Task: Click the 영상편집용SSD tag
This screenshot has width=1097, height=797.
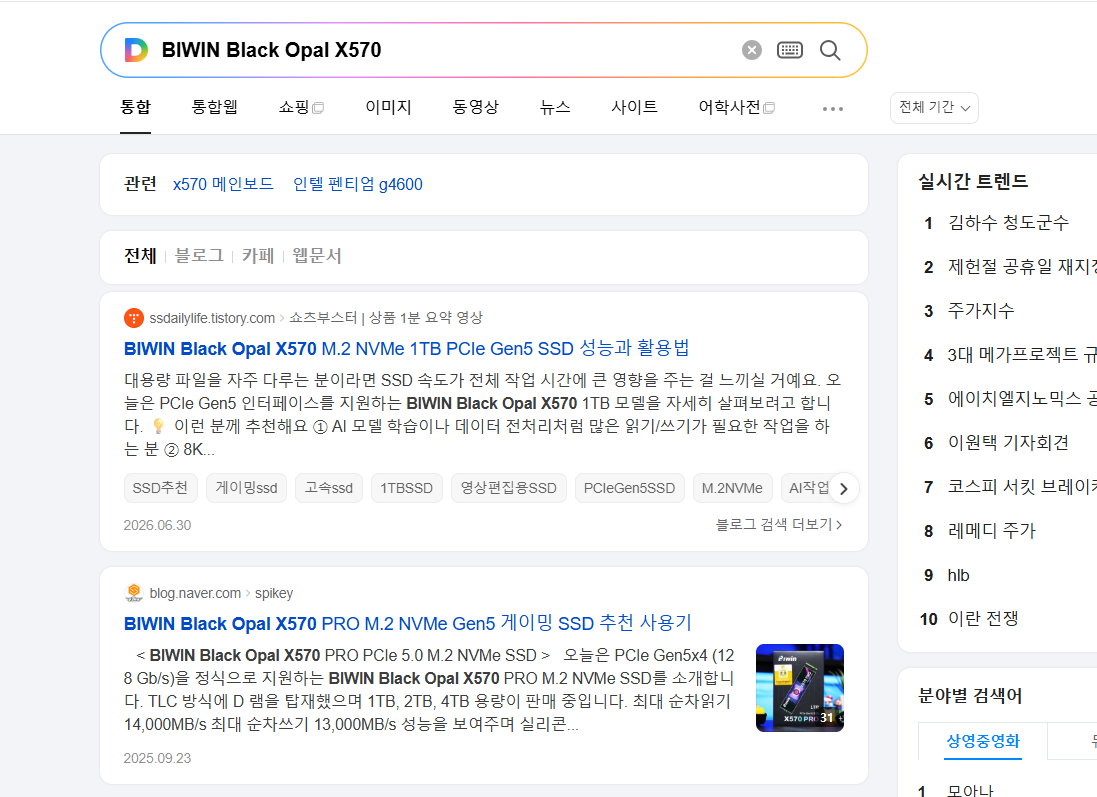Action: [509, 488]
